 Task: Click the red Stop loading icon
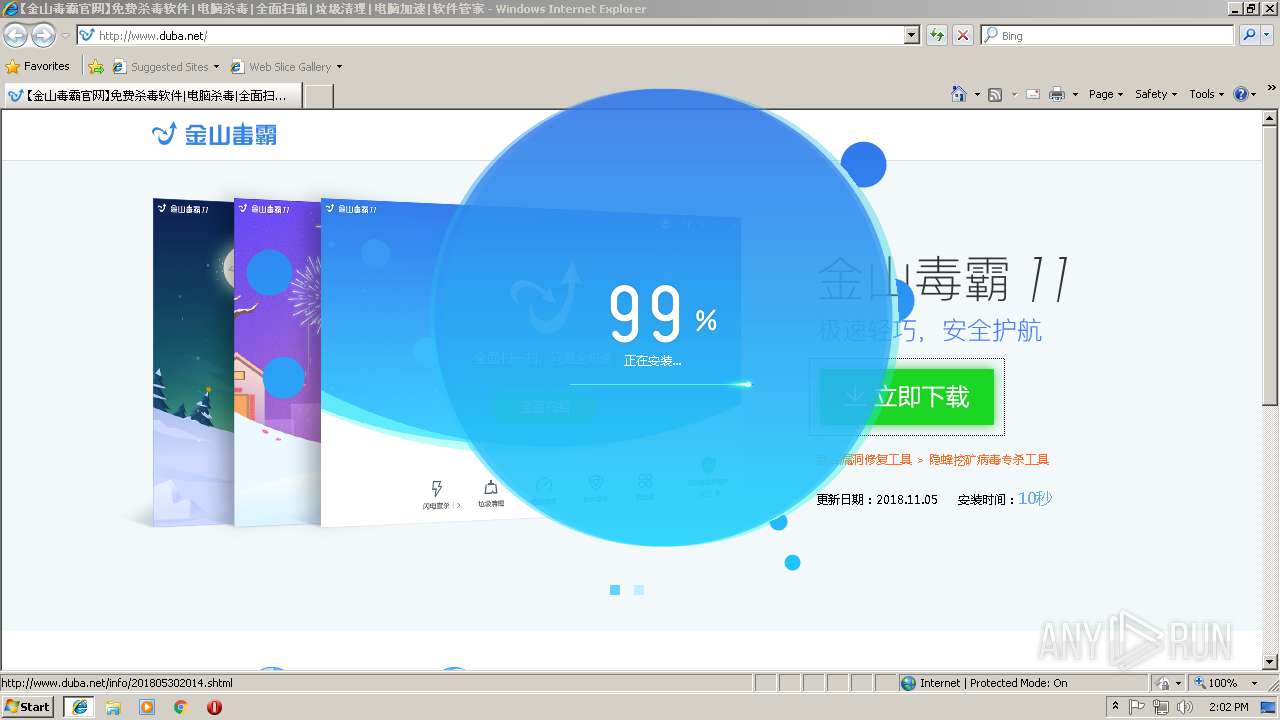click(x=963, y=35)
